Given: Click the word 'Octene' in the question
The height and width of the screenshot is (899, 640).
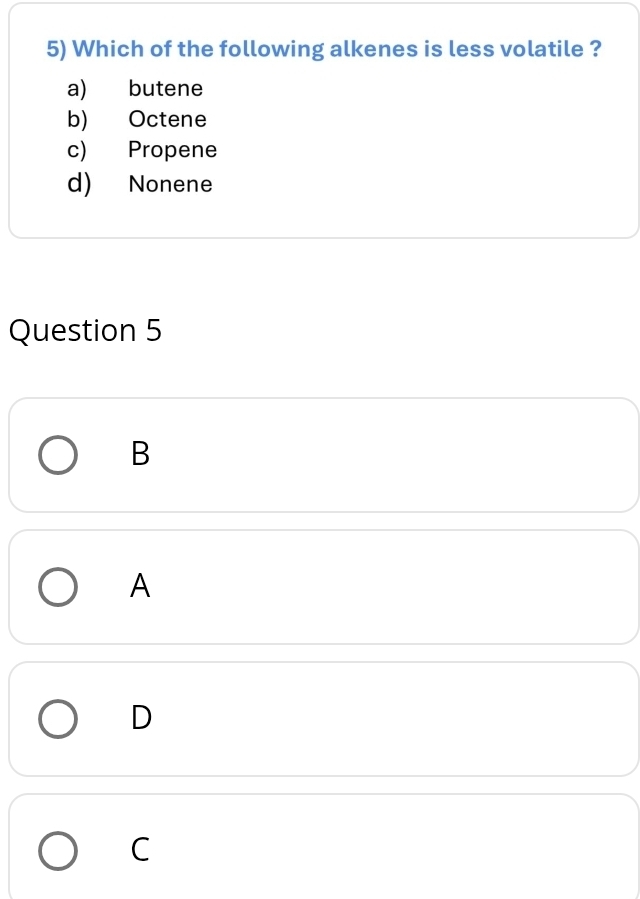Looking at the screenshot, I should tap(168, 120).
